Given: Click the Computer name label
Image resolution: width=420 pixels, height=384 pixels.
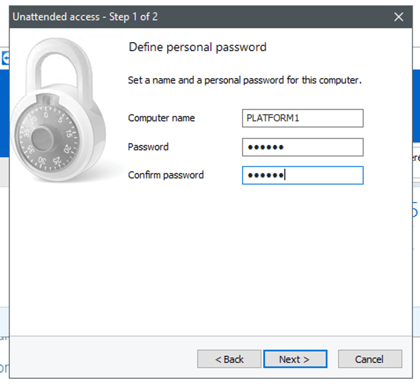Looking at the screenshot, I should coord(161,118).
